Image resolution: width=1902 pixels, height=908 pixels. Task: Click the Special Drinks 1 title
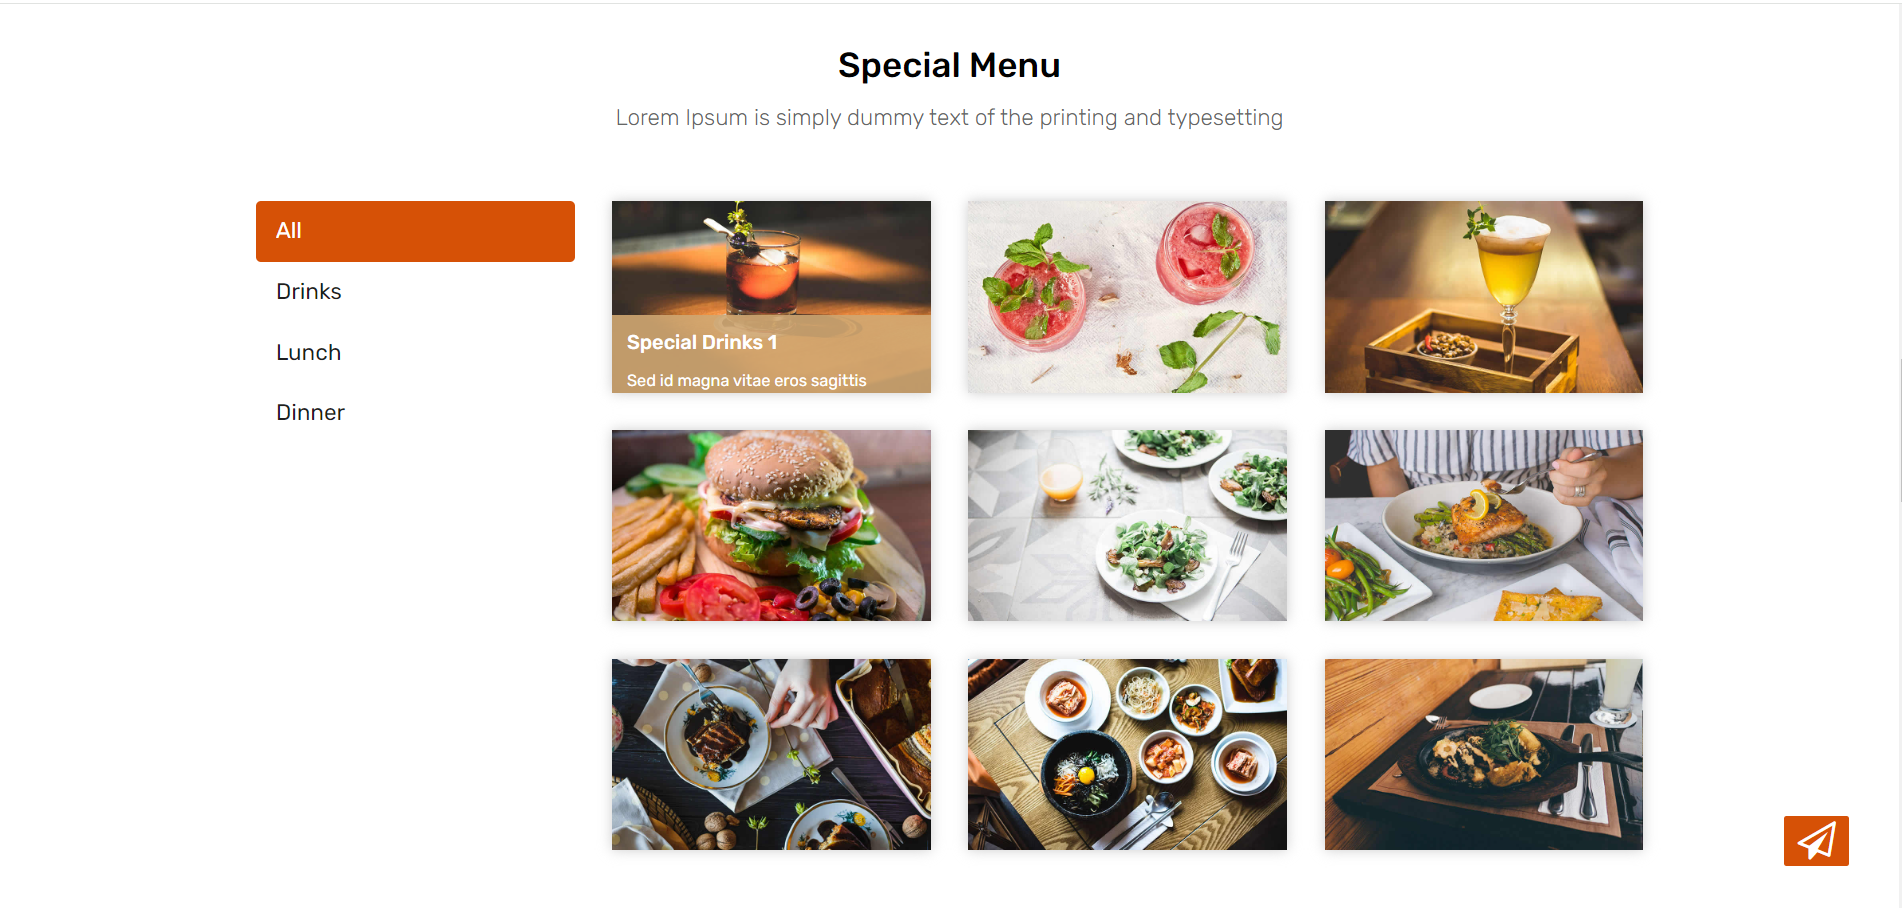coord(702,342)
